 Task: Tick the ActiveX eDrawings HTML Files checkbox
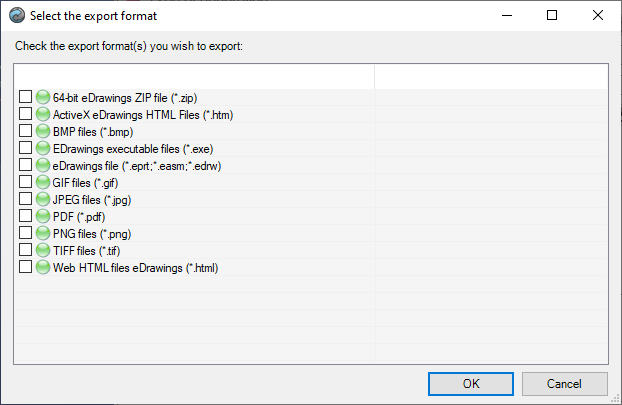(26, 114)
